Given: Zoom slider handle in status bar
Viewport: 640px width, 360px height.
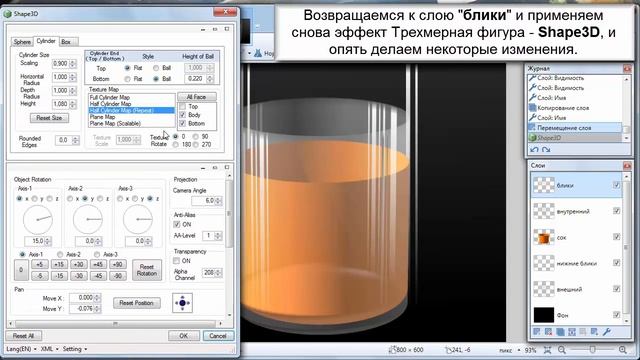Looking at the screenshot, I should point(593,350).
